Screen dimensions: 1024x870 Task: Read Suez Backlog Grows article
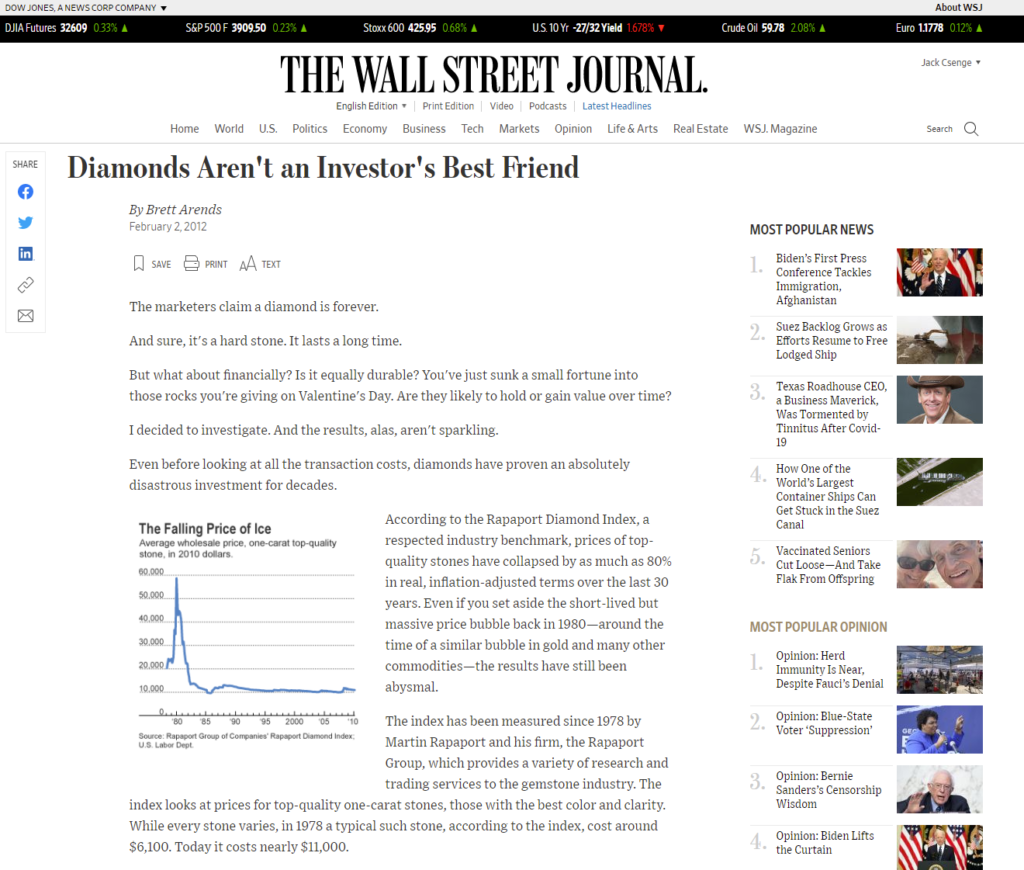click(x=831, y=340)
